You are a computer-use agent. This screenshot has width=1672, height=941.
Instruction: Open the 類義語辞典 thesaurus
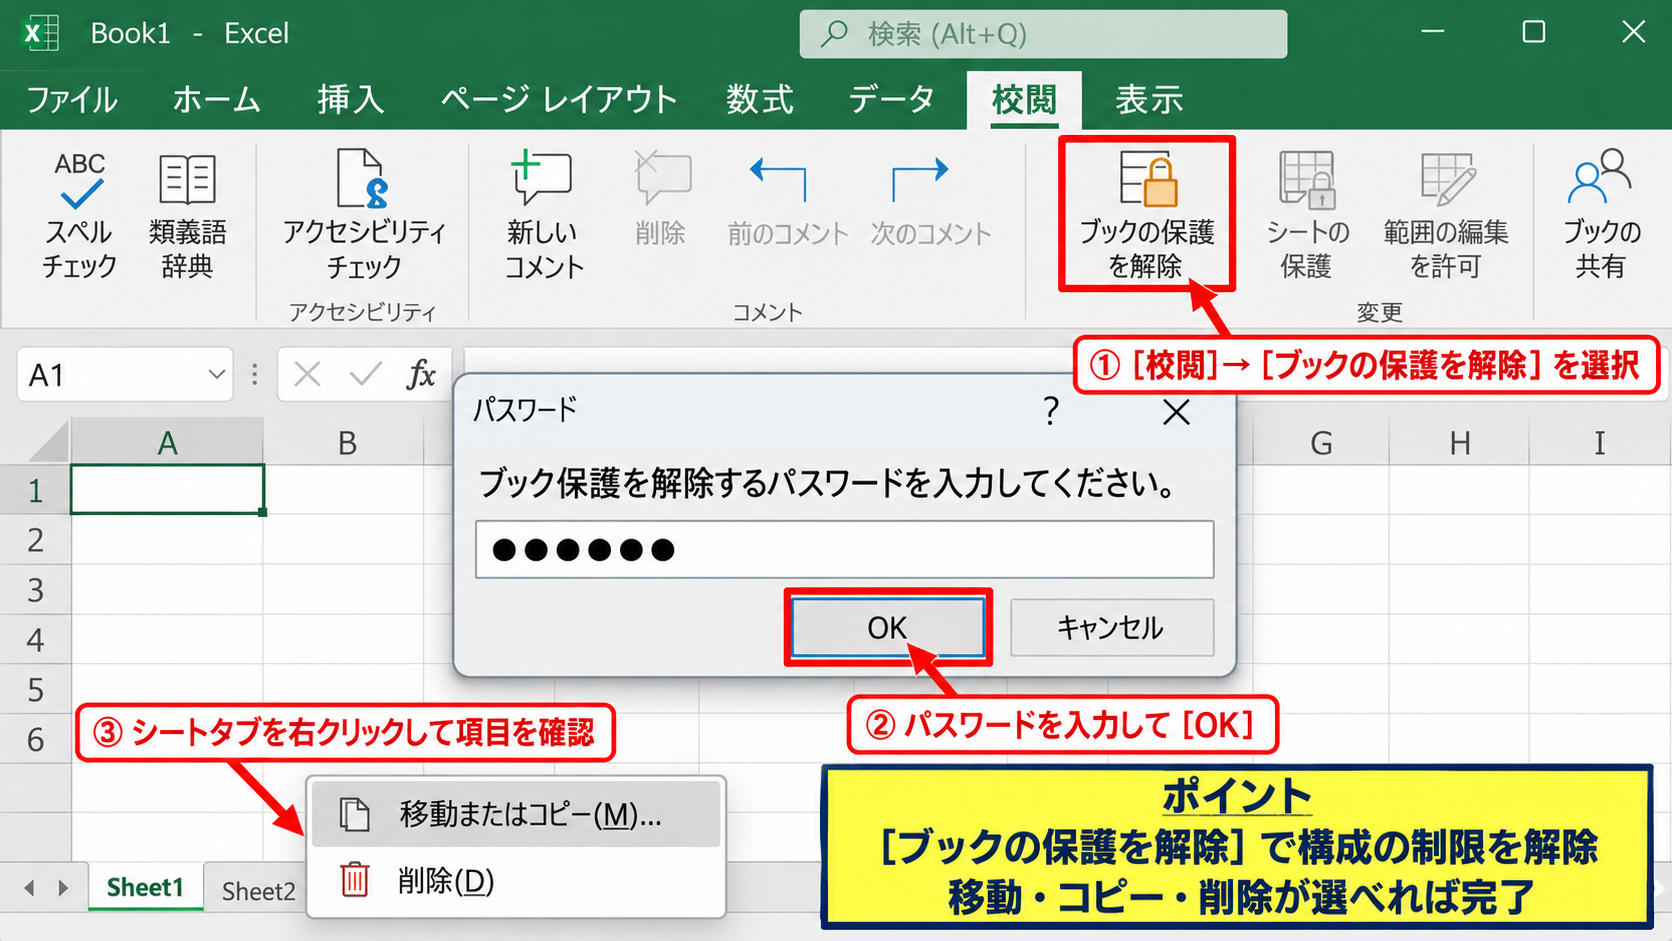pos(187,215)
